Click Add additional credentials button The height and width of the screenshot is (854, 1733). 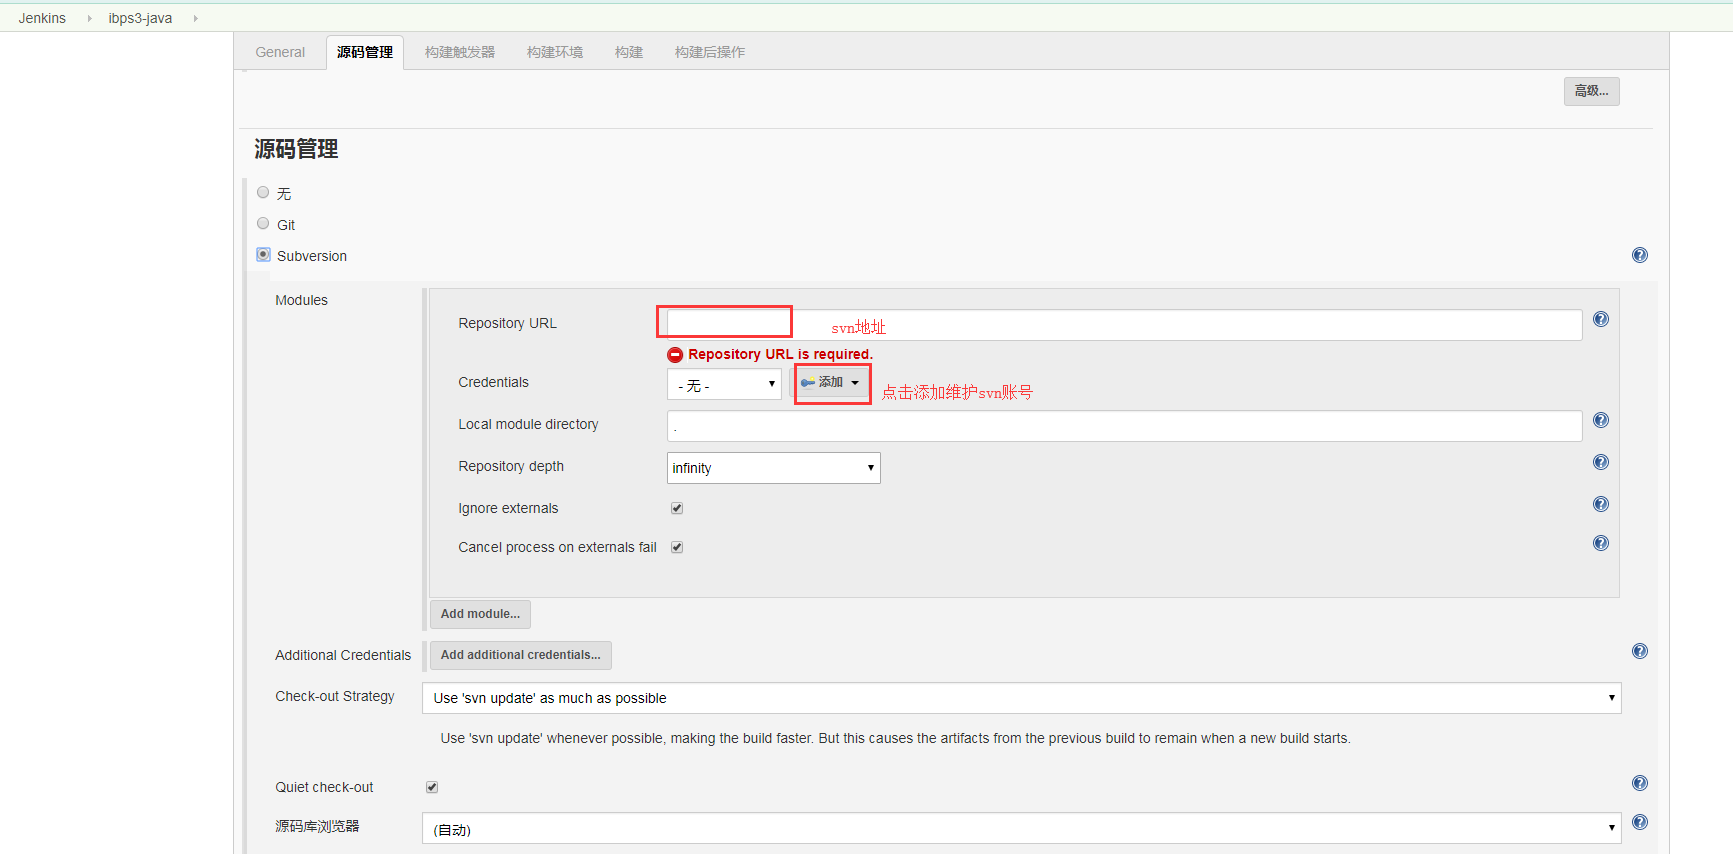pos(520,655)
